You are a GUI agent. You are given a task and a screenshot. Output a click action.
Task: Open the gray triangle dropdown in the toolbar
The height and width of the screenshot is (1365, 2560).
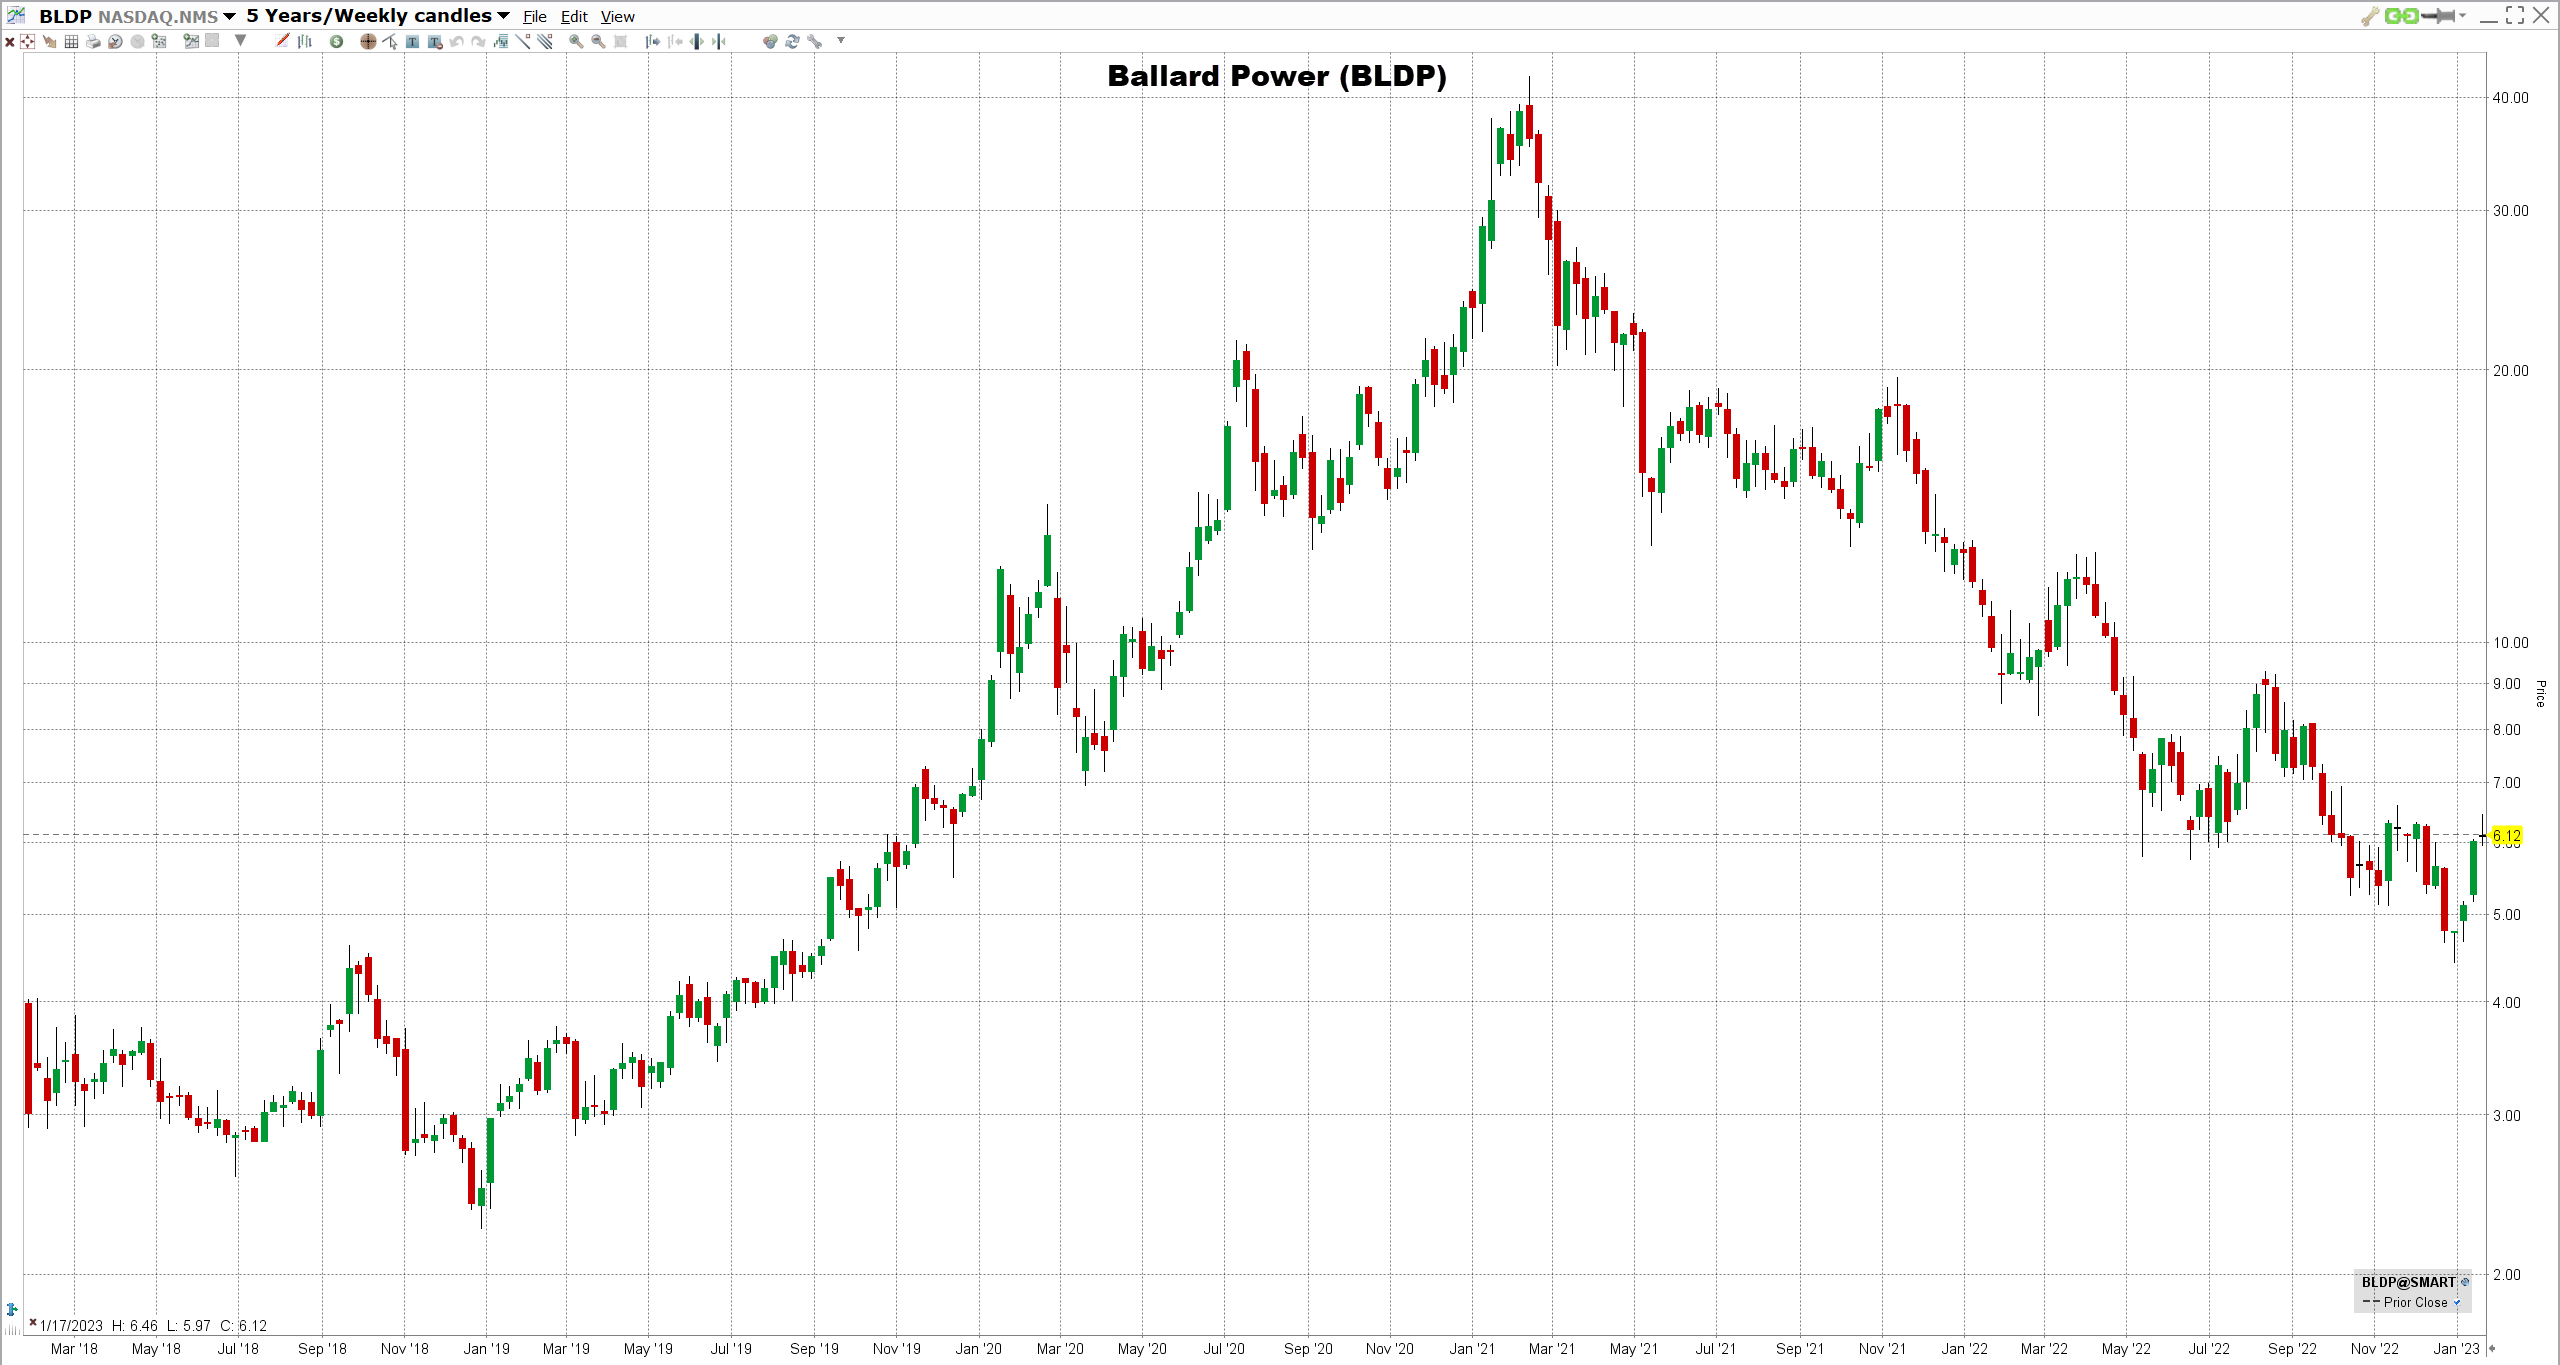240,41
